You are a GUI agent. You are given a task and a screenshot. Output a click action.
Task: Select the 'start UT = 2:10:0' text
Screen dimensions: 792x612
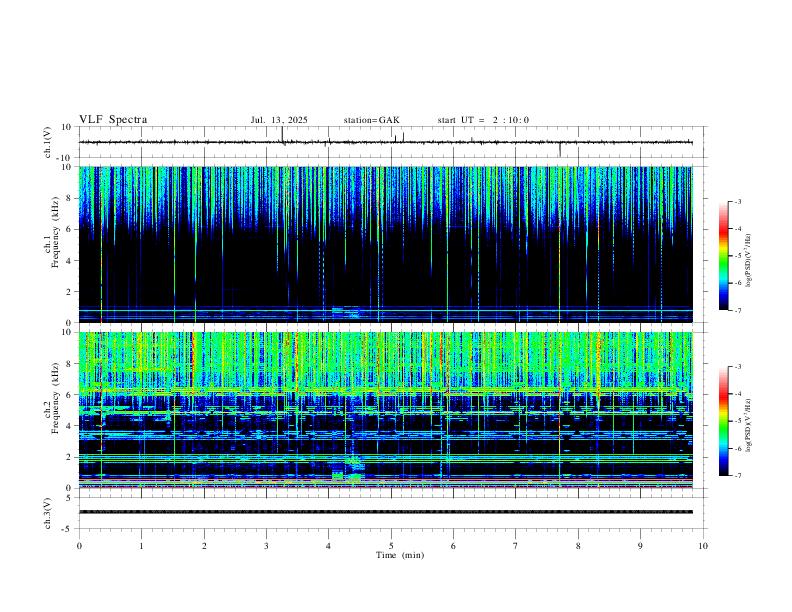tap(483, 120)
